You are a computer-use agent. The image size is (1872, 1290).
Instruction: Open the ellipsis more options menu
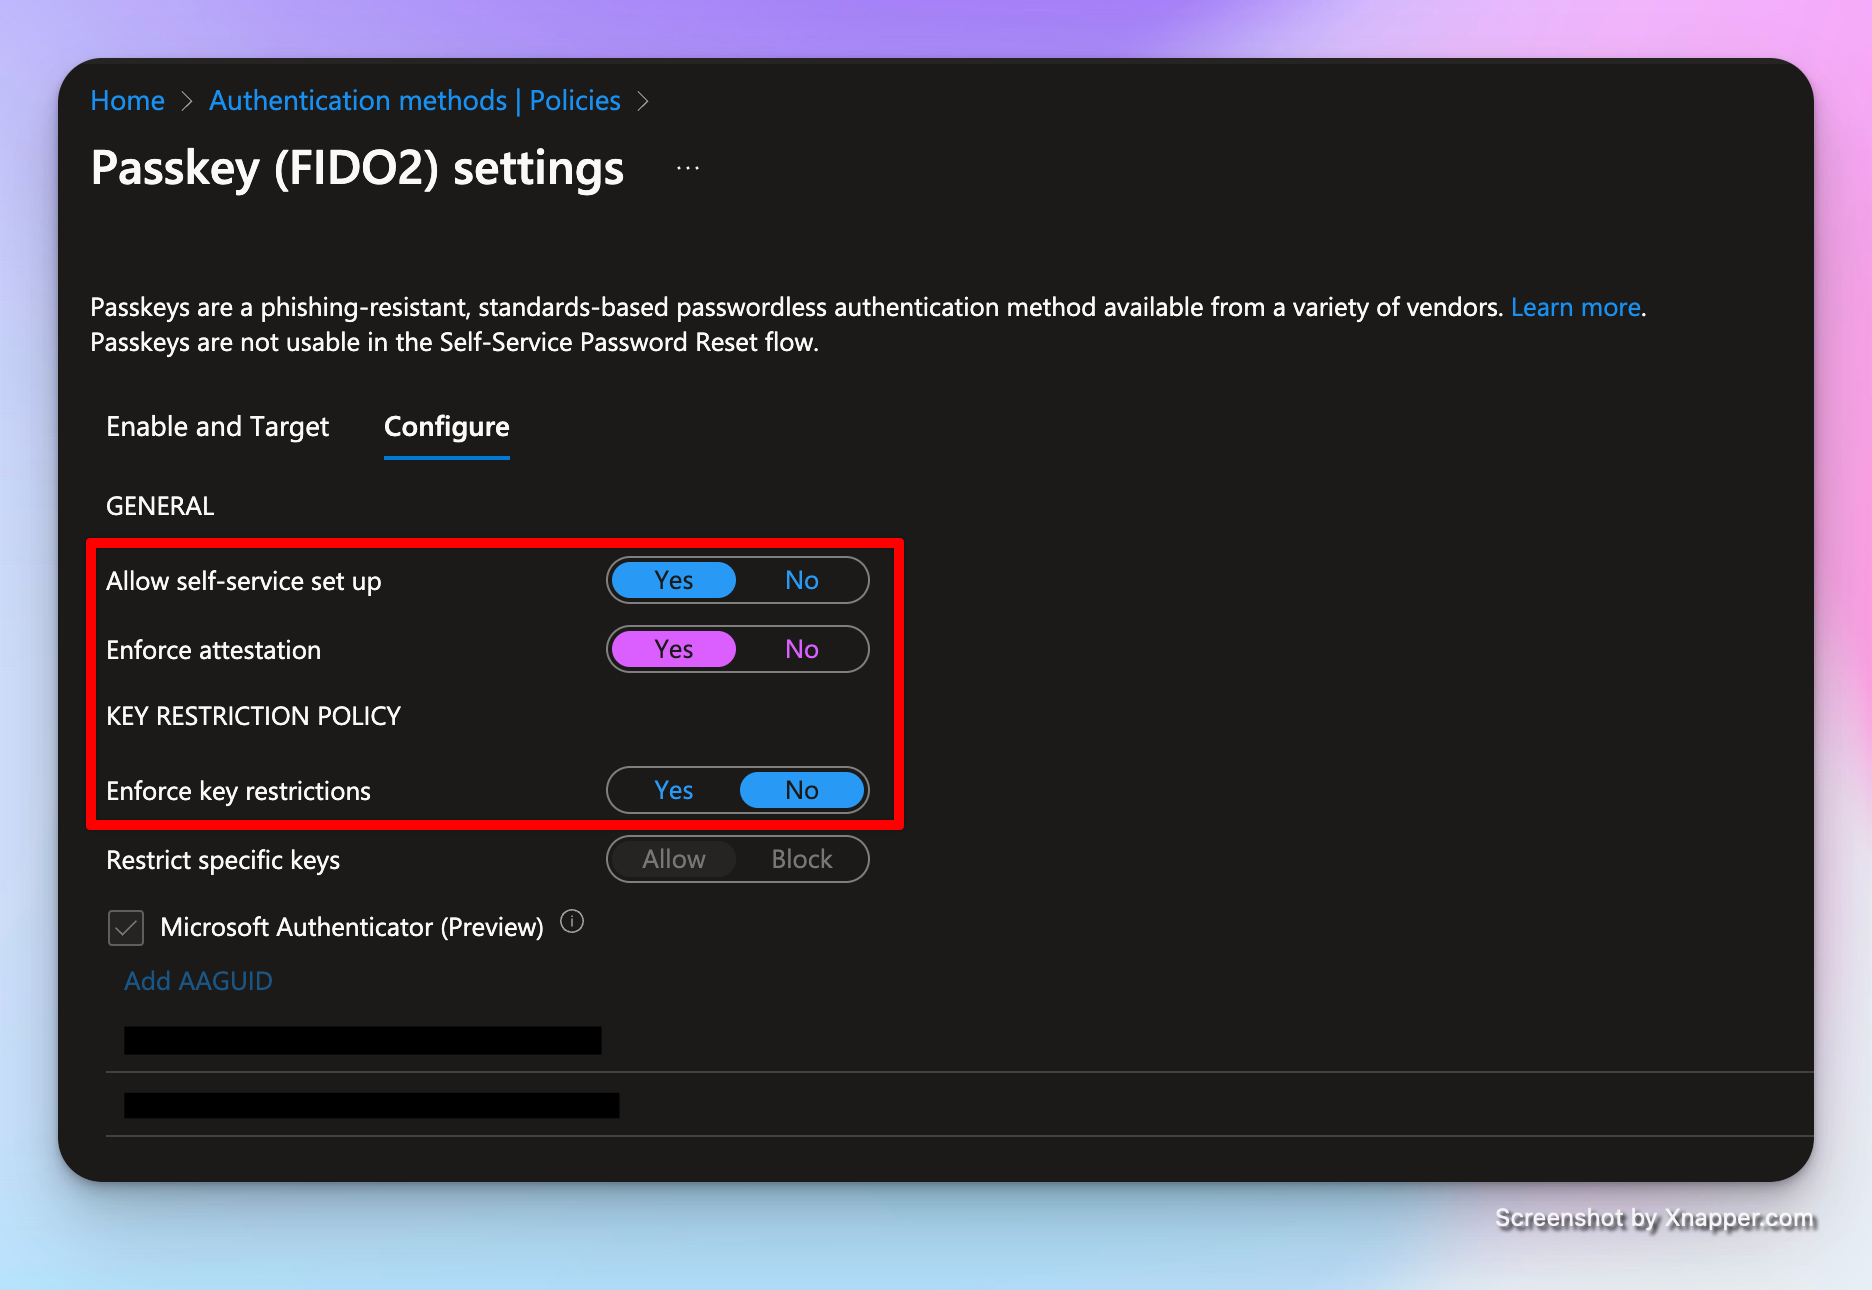point(688,168)
